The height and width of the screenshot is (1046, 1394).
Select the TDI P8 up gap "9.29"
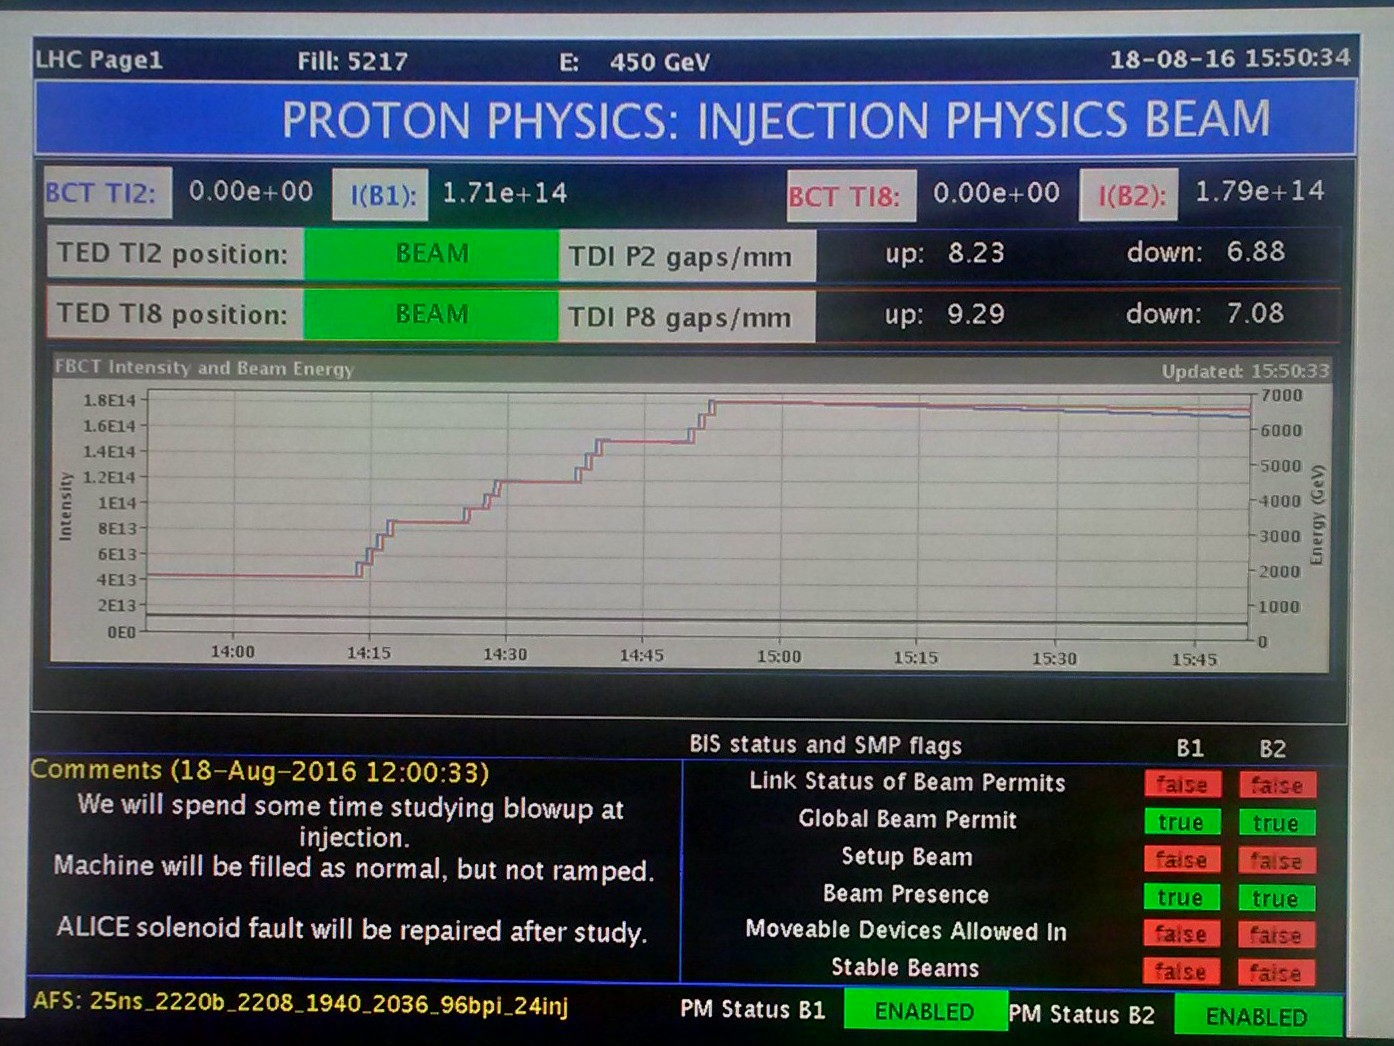[976, 315]
